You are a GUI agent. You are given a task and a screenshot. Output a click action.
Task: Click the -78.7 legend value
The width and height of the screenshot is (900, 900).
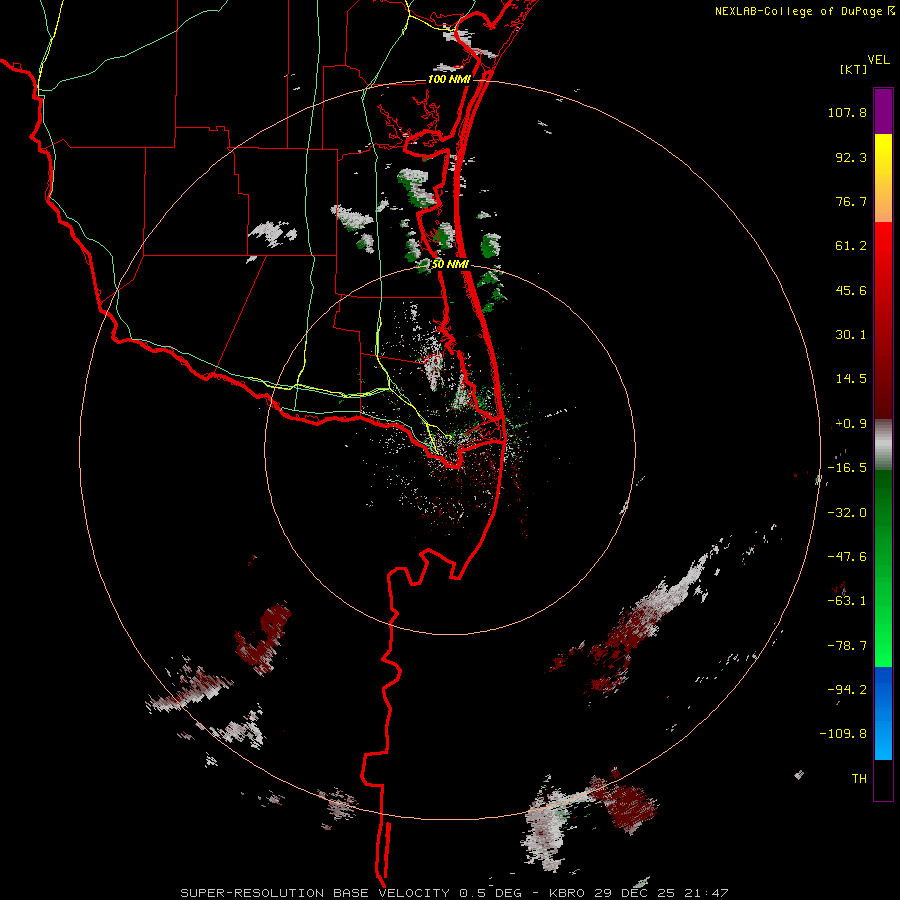pyautogui.click(x=847, y=646)
